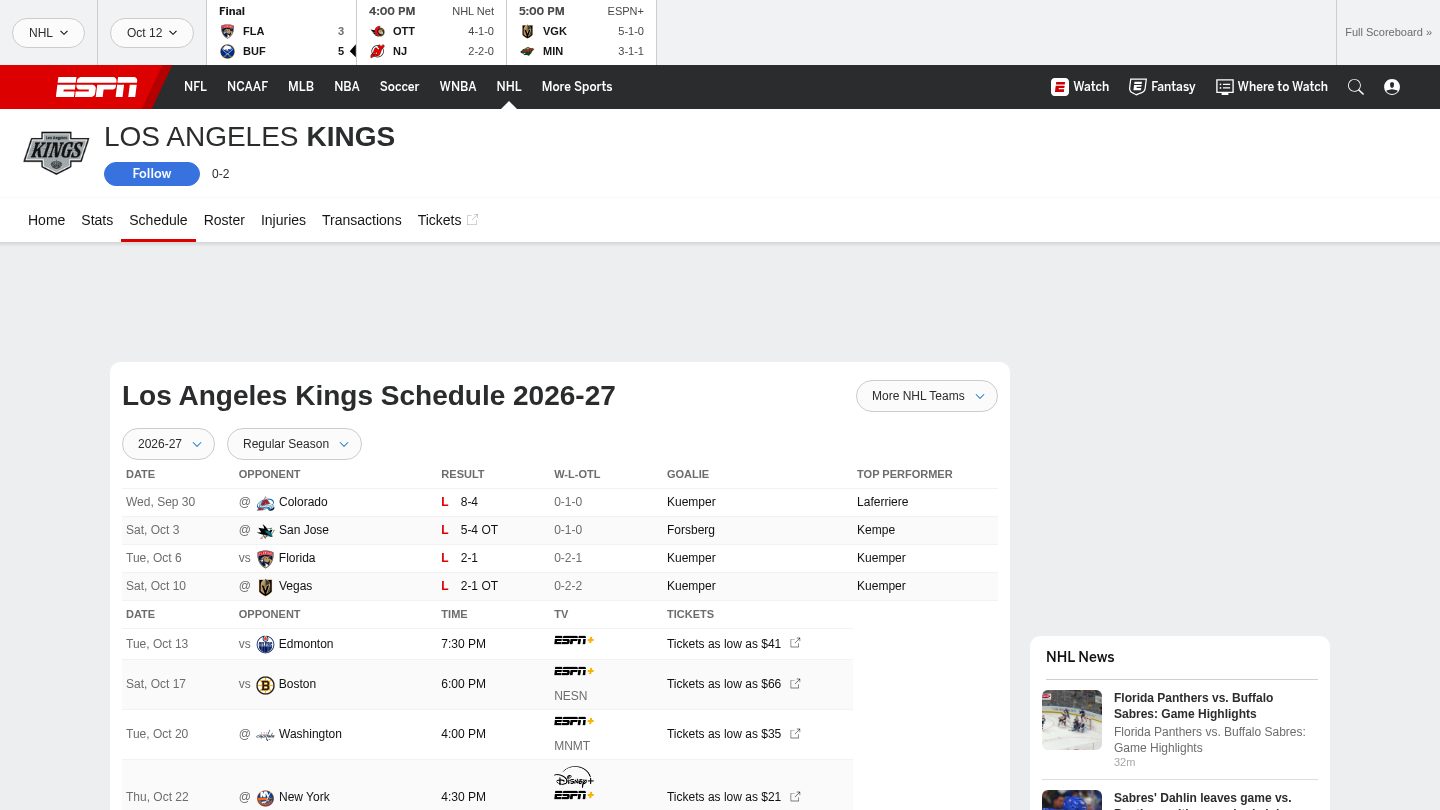Select NBA in the navigation bar
The width and height of the screenshot is (1440, 810).
click(347, 87)
